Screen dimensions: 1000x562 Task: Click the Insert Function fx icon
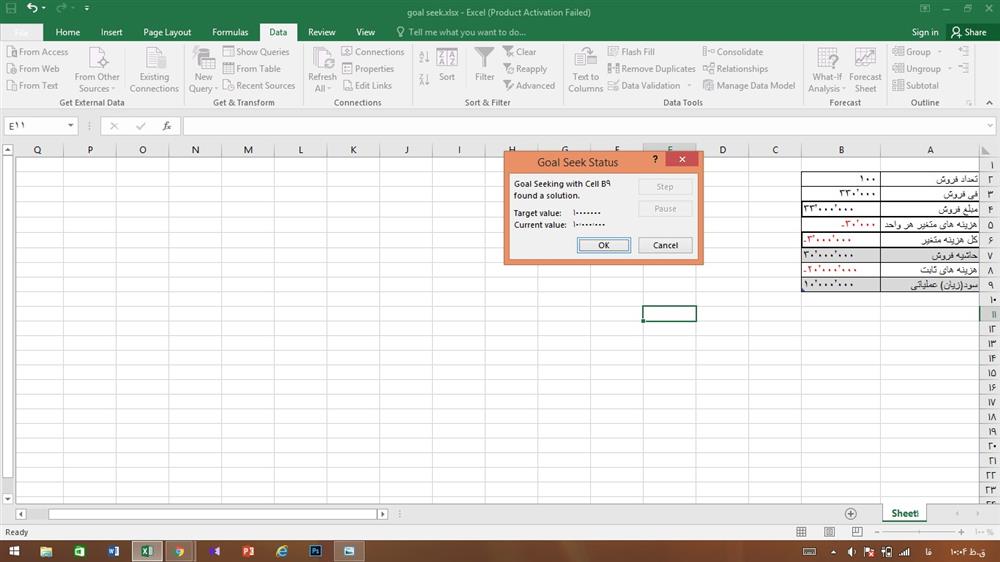[x=166, y=126]
